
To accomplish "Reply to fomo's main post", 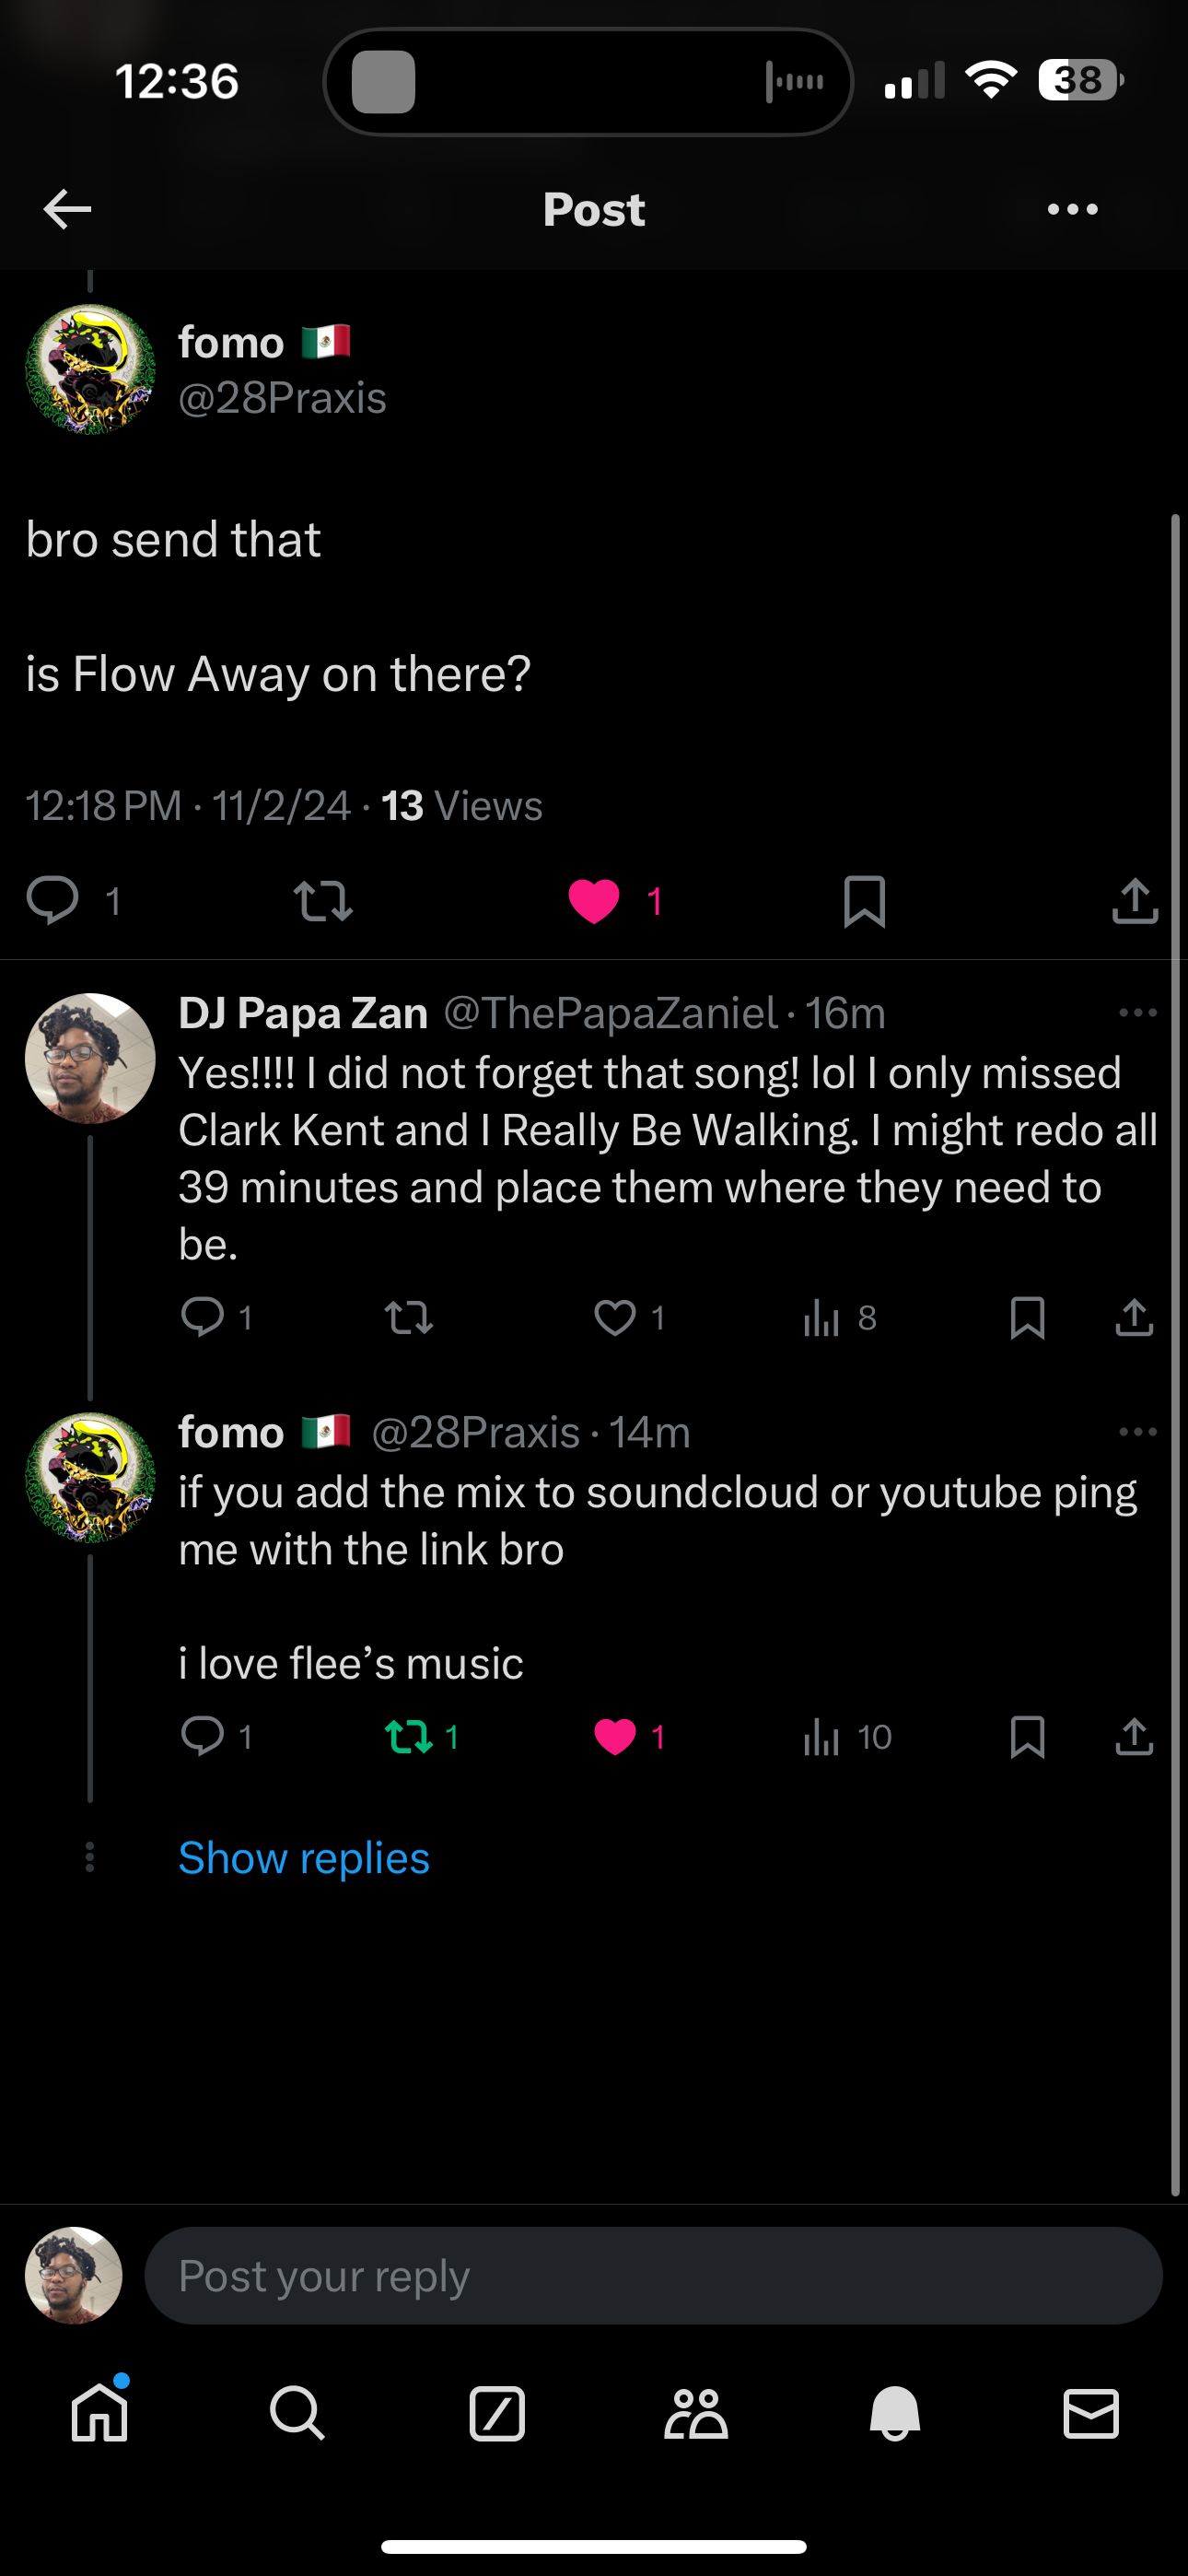I will point(53,900).
